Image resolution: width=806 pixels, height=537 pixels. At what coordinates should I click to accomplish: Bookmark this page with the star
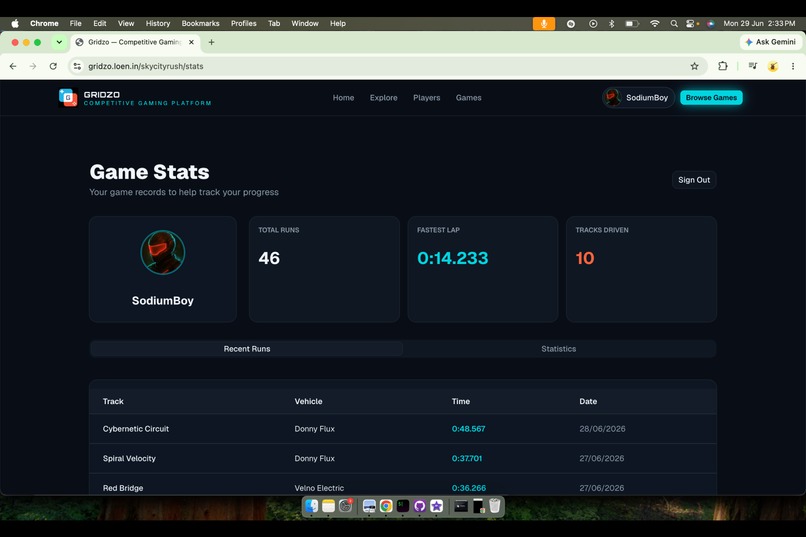click(694, 66)
